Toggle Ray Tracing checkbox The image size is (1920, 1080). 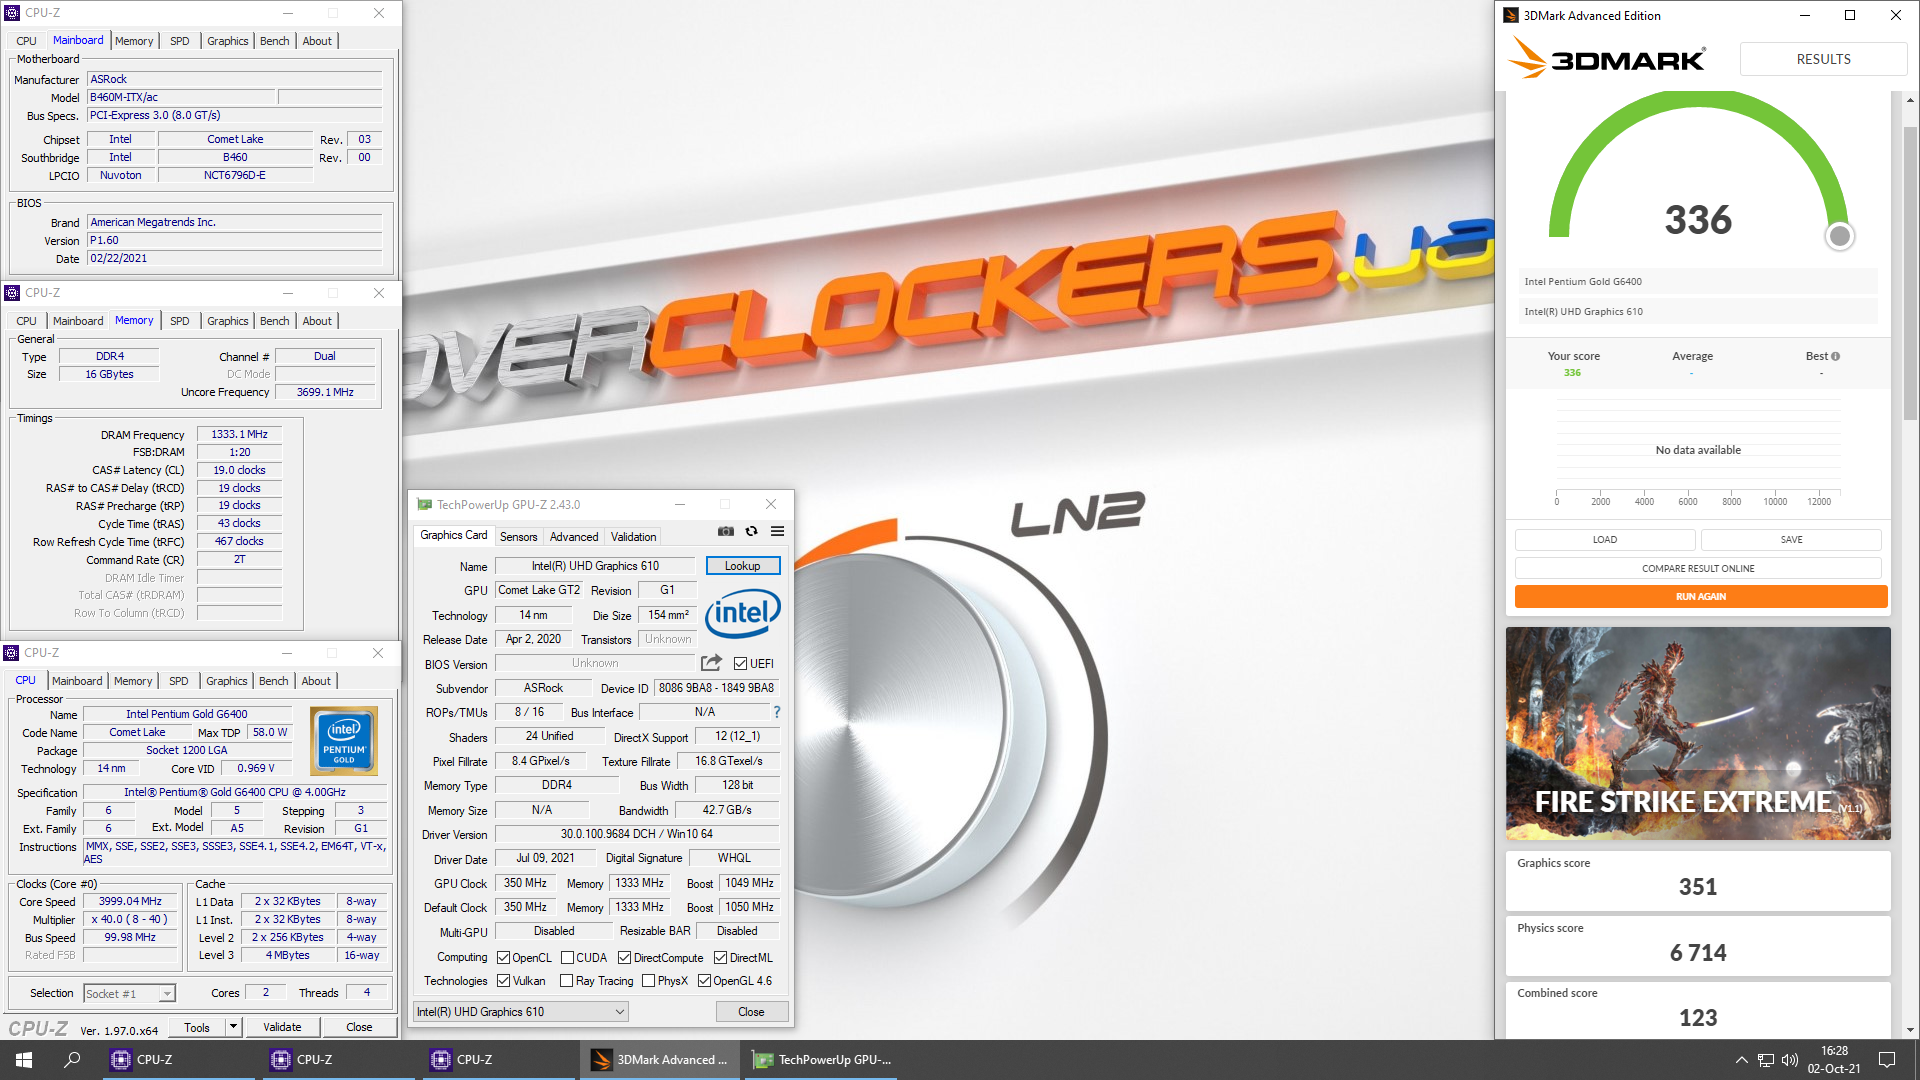pos(567,981)
